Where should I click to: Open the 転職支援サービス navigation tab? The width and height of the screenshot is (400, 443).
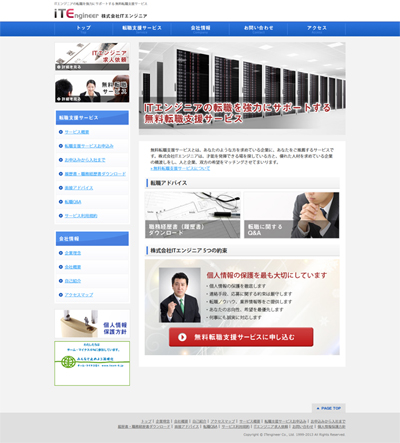coord(142,29)
